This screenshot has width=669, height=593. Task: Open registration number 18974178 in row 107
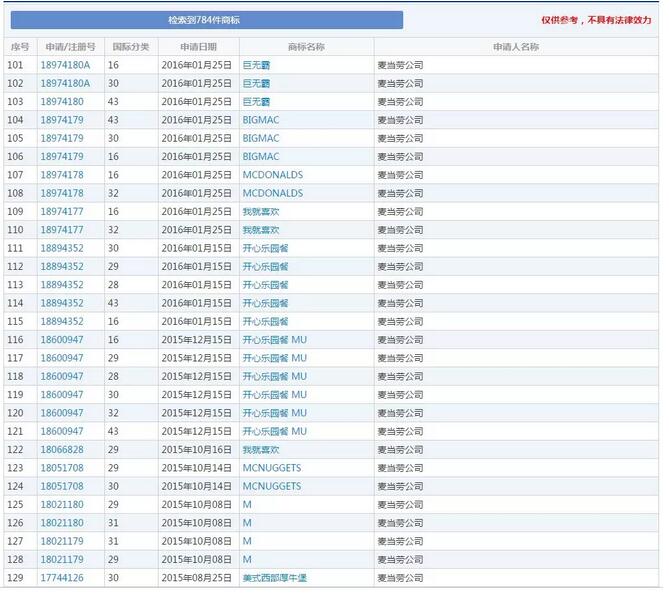(x=62, y=175)
